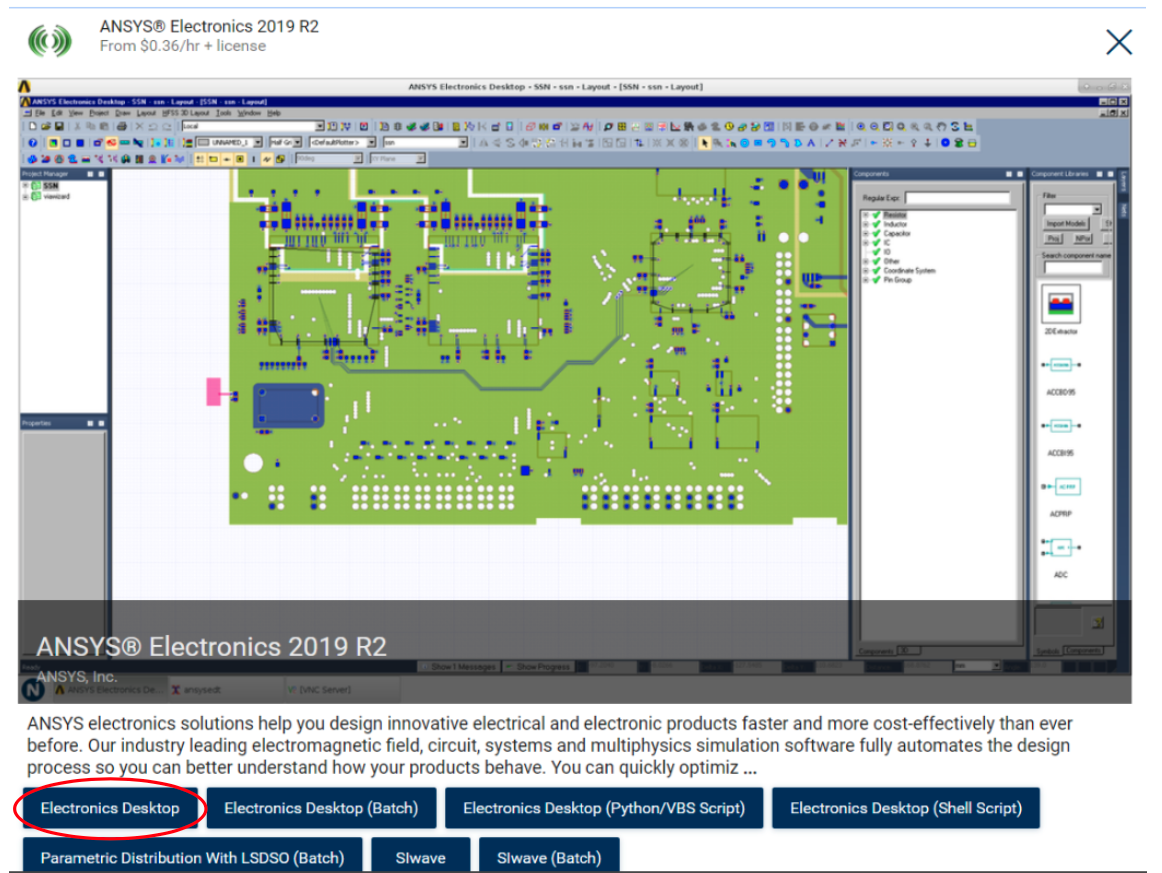Select the arrow pointer selection tool
The height and width of the screenshot is (873, 1162).
coord(704,143)
